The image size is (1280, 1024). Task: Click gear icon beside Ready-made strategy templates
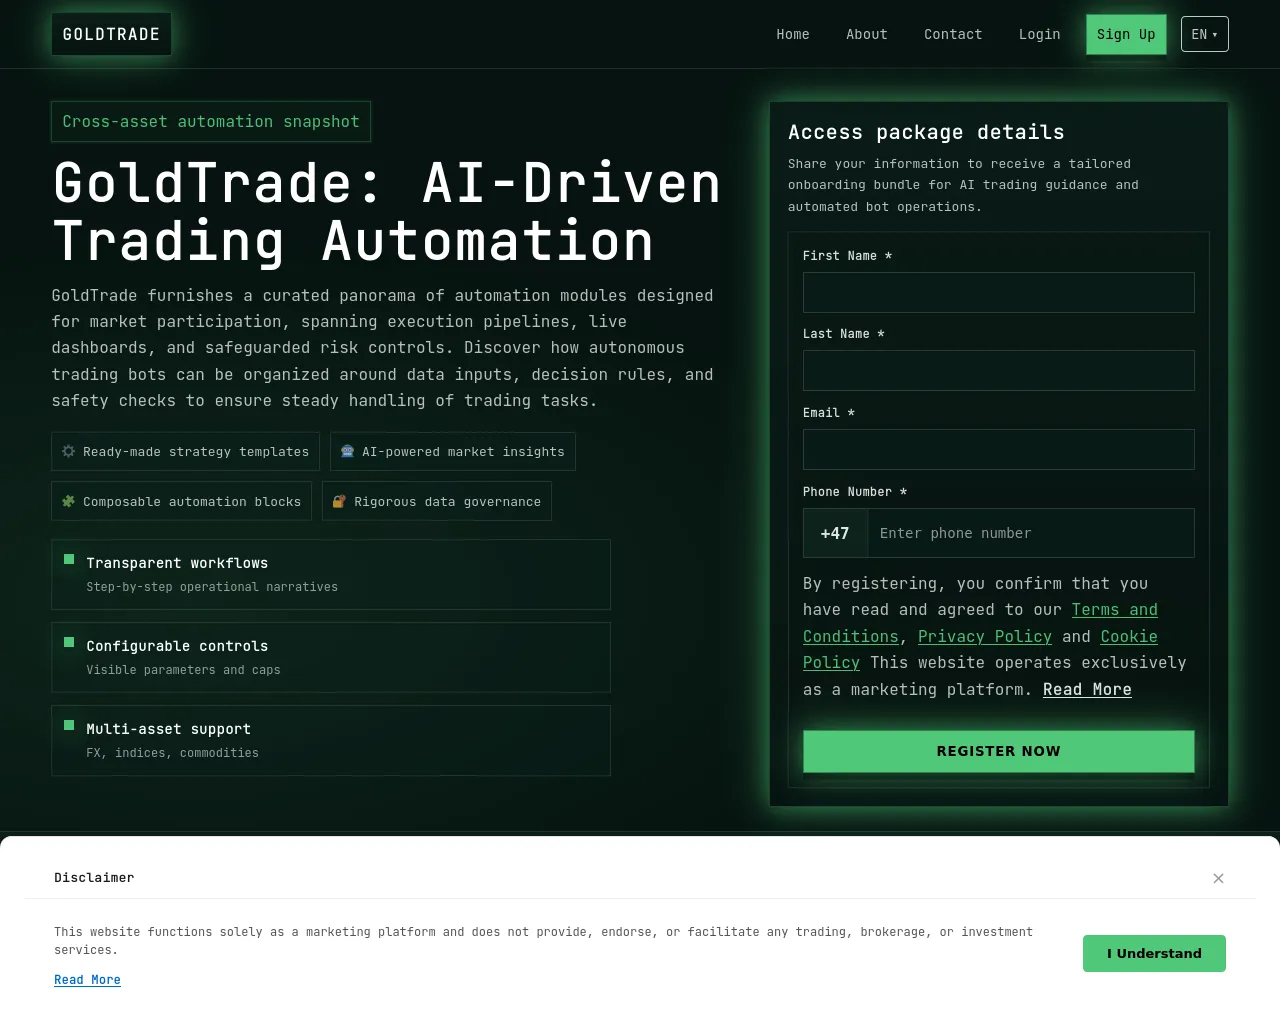[69, 451]
